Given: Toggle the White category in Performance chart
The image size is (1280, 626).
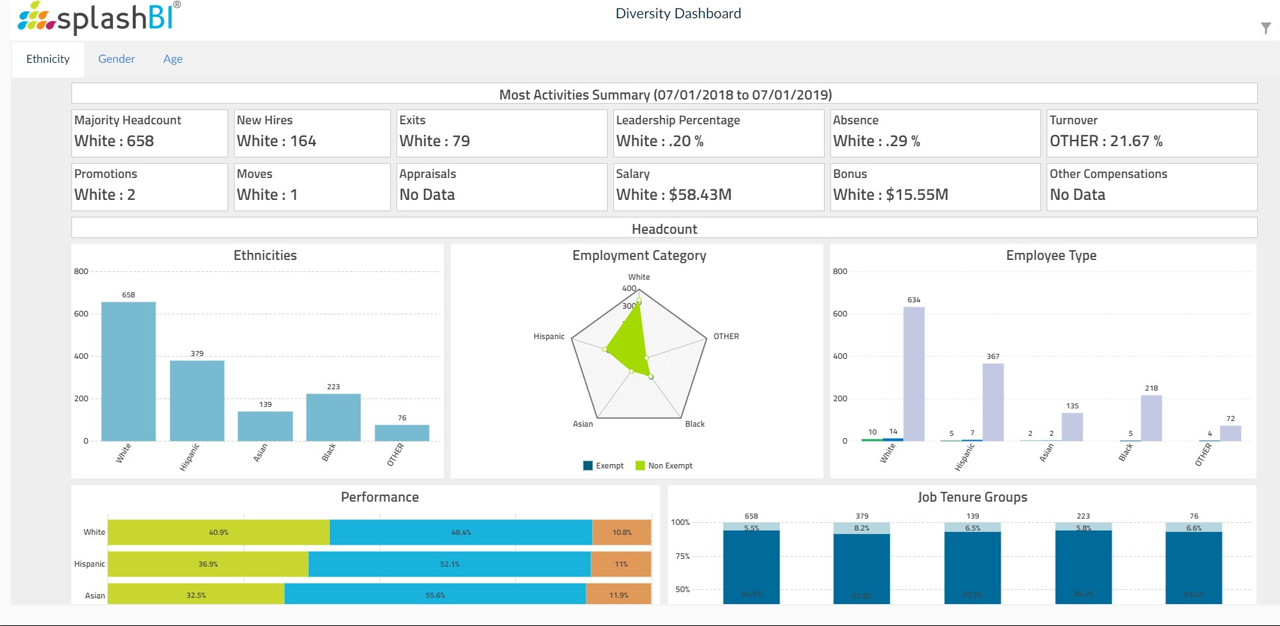Looking at the screenshot, I should pyautogui.click(x=96, y=532).
